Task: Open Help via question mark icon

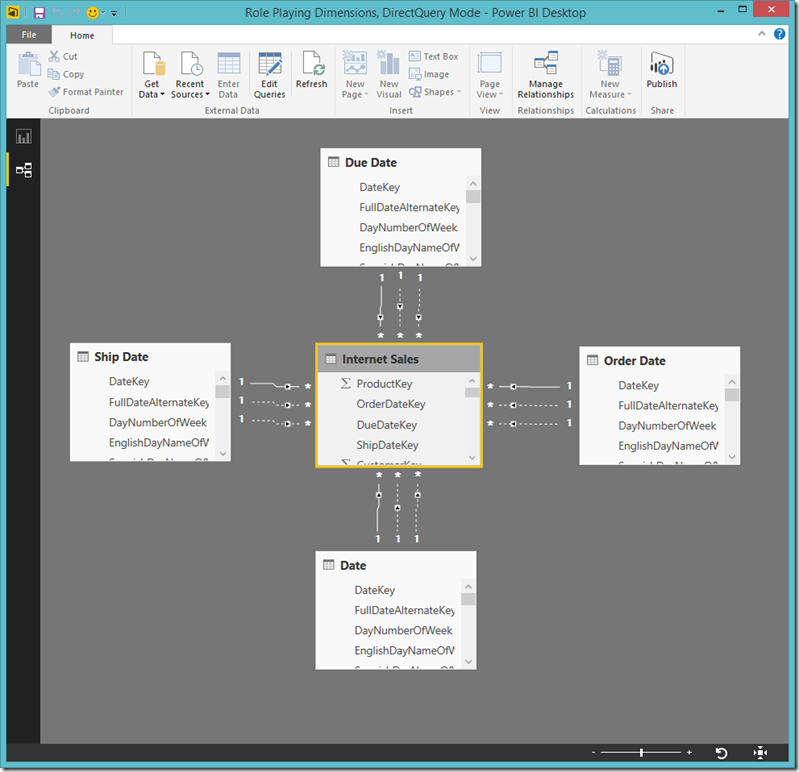Action: coord(779,34)
